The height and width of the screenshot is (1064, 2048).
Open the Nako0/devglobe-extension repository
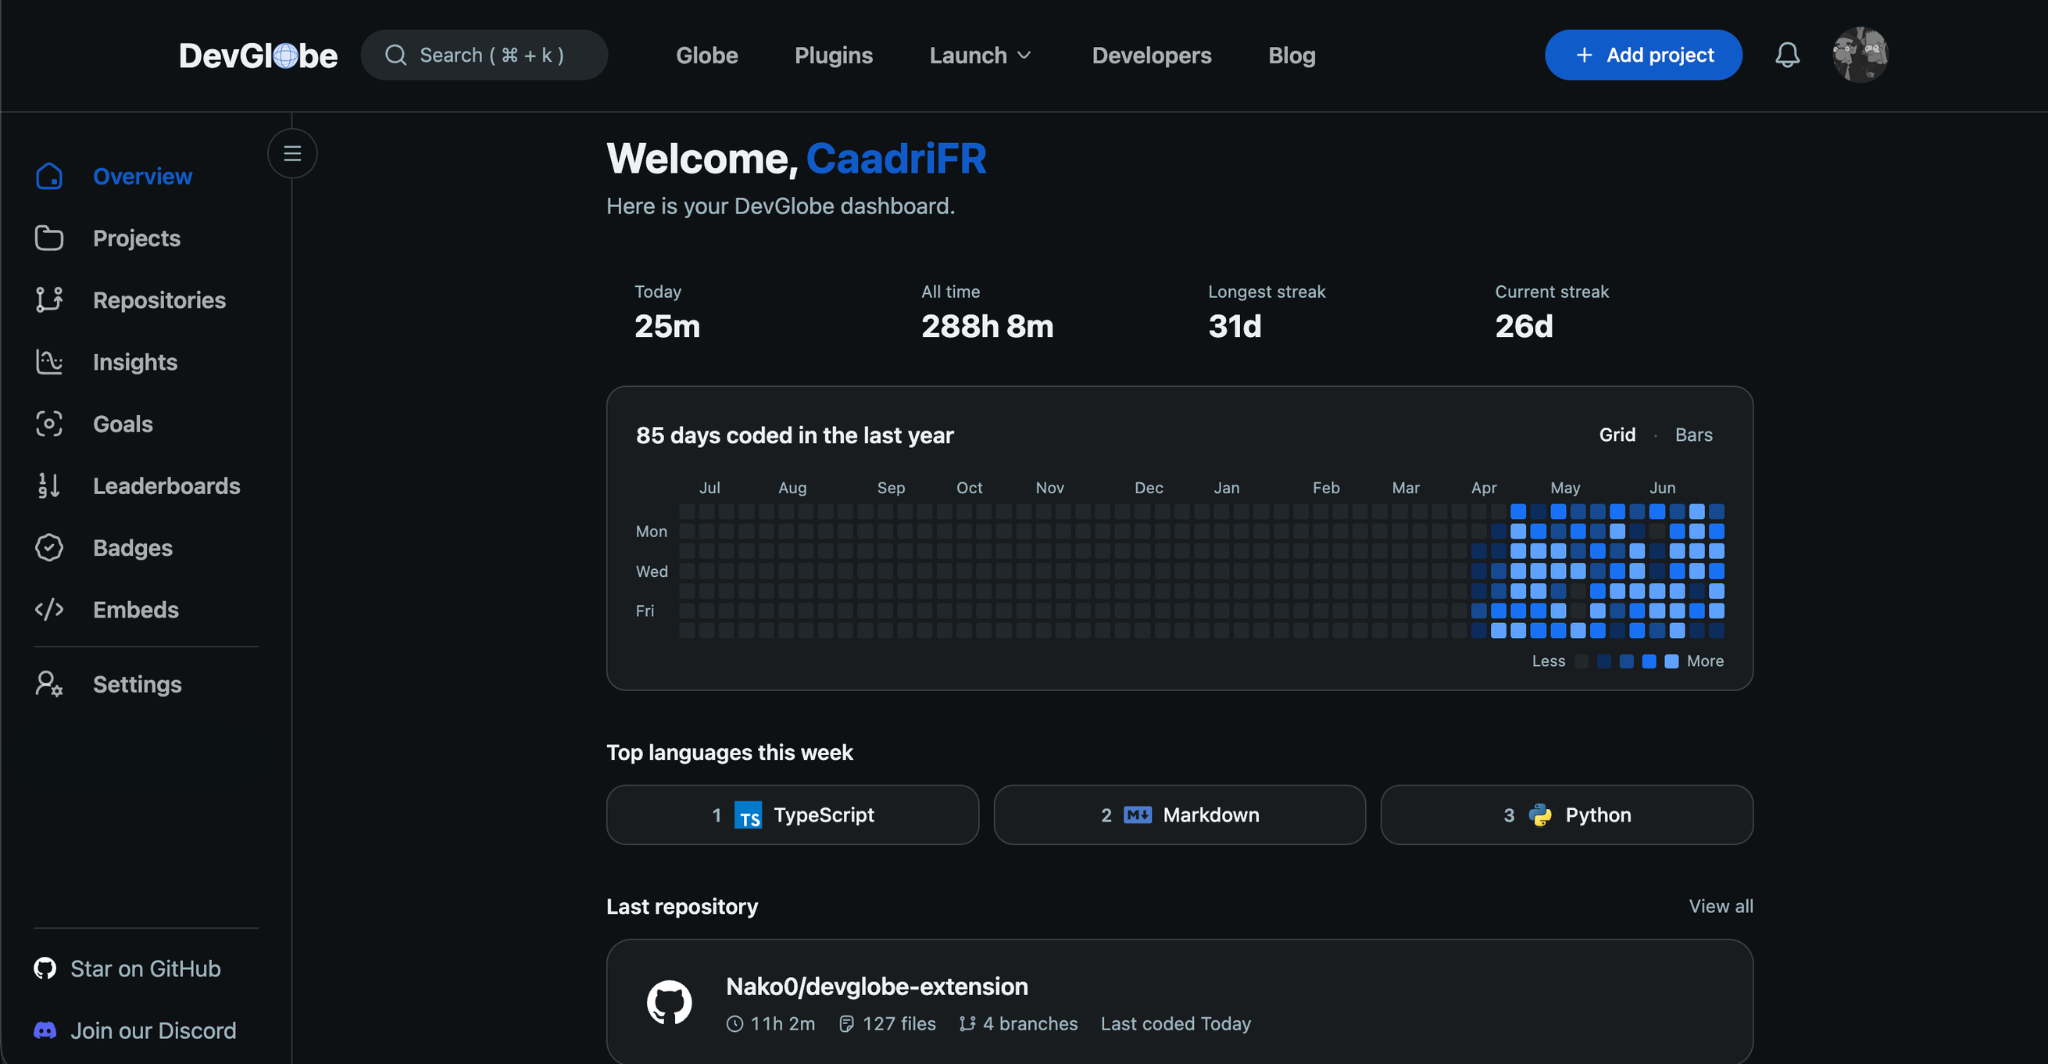click(877, 986)
